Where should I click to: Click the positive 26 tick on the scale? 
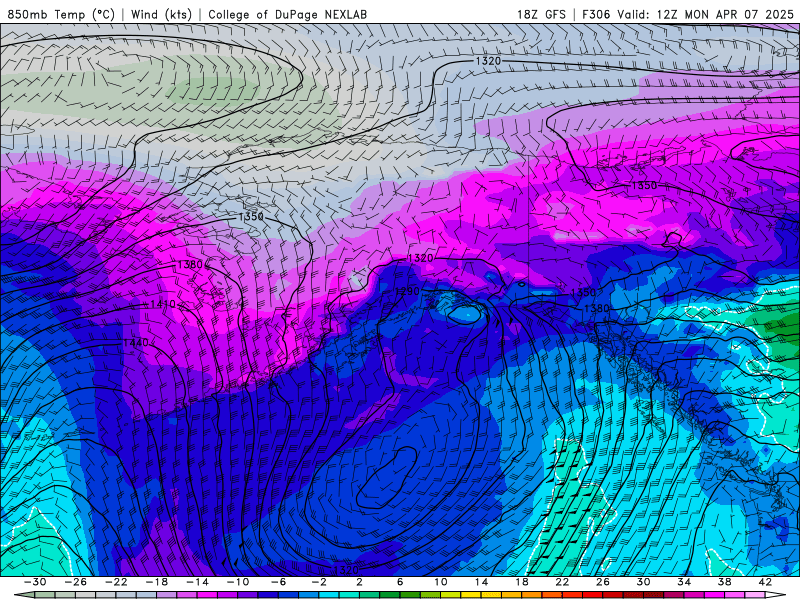(x=603, y=582)
